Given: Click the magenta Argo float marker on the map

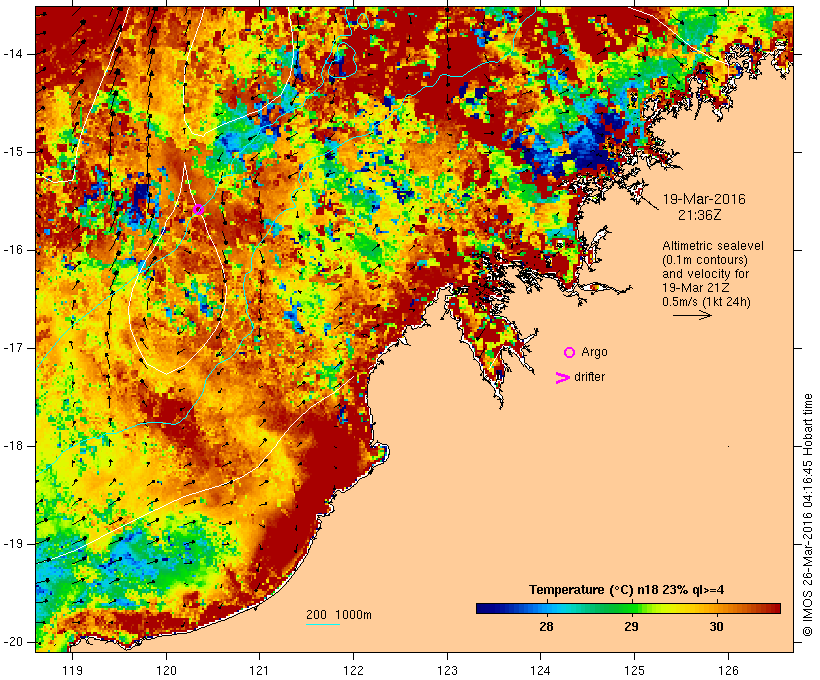Looking at the screenshot, I should coord(198,210).
